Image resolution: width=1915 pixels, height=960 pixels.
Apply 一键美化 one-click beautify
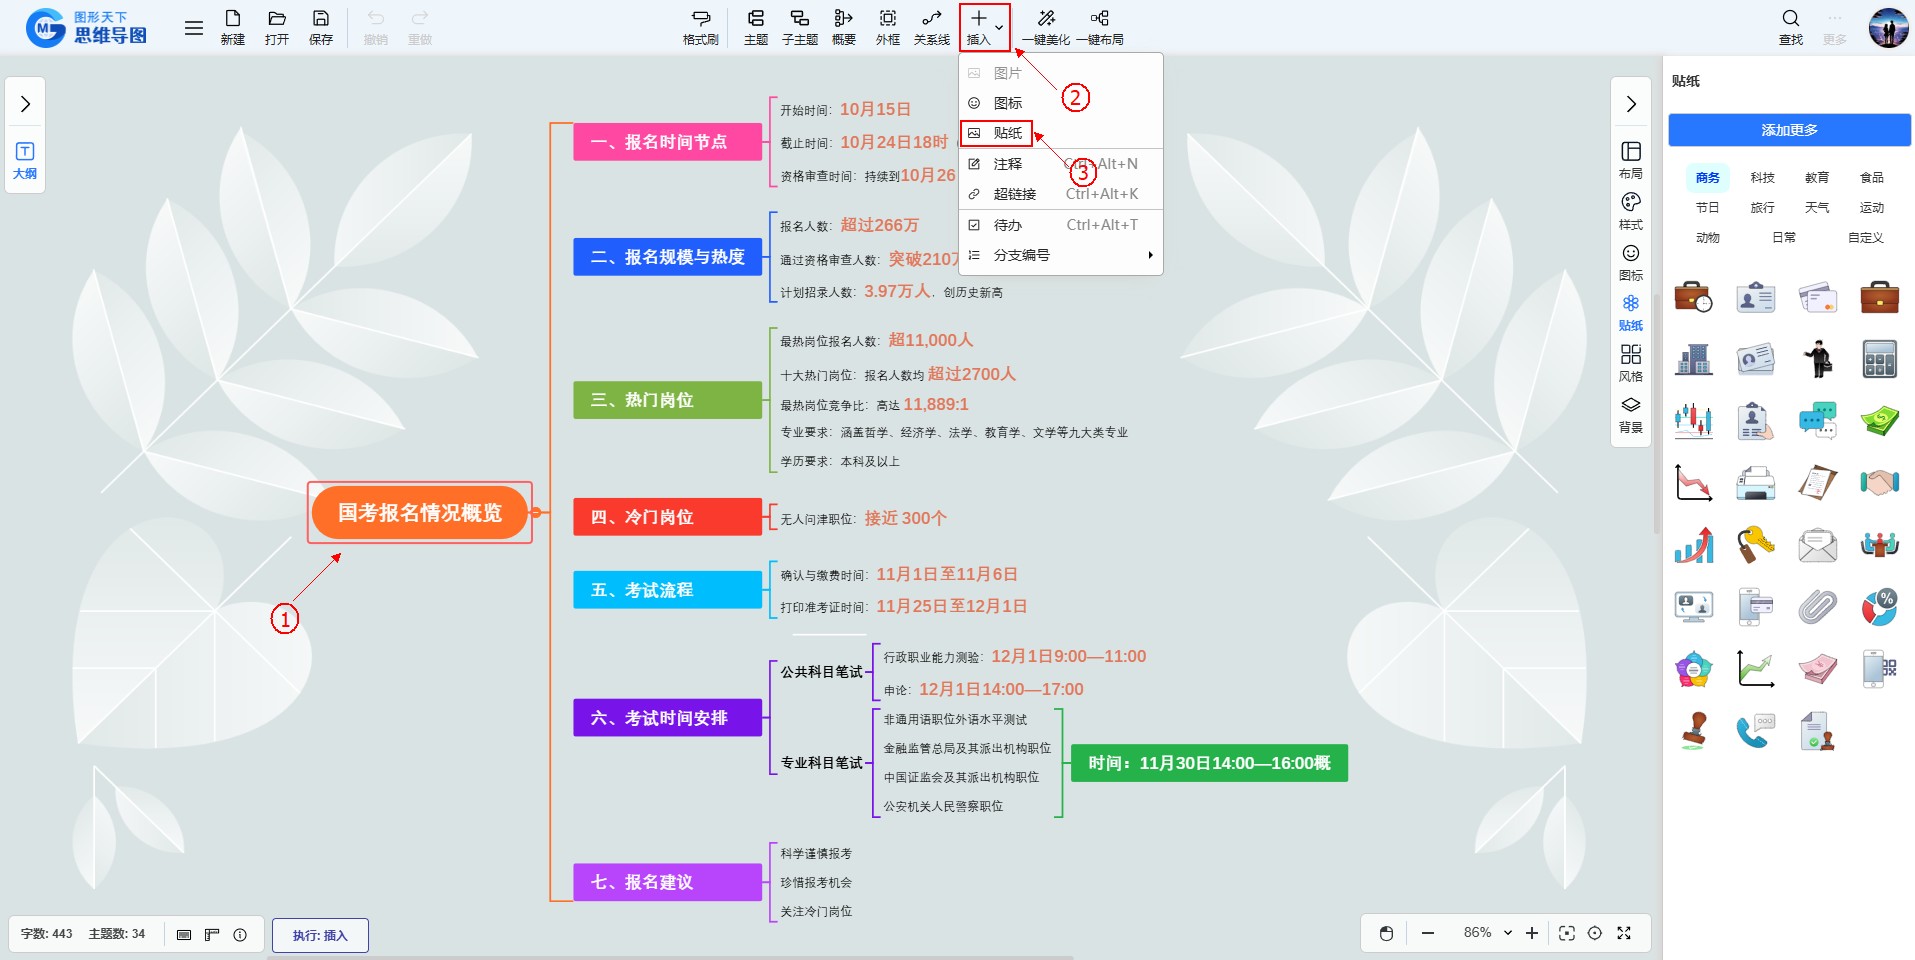(1045, 27)
